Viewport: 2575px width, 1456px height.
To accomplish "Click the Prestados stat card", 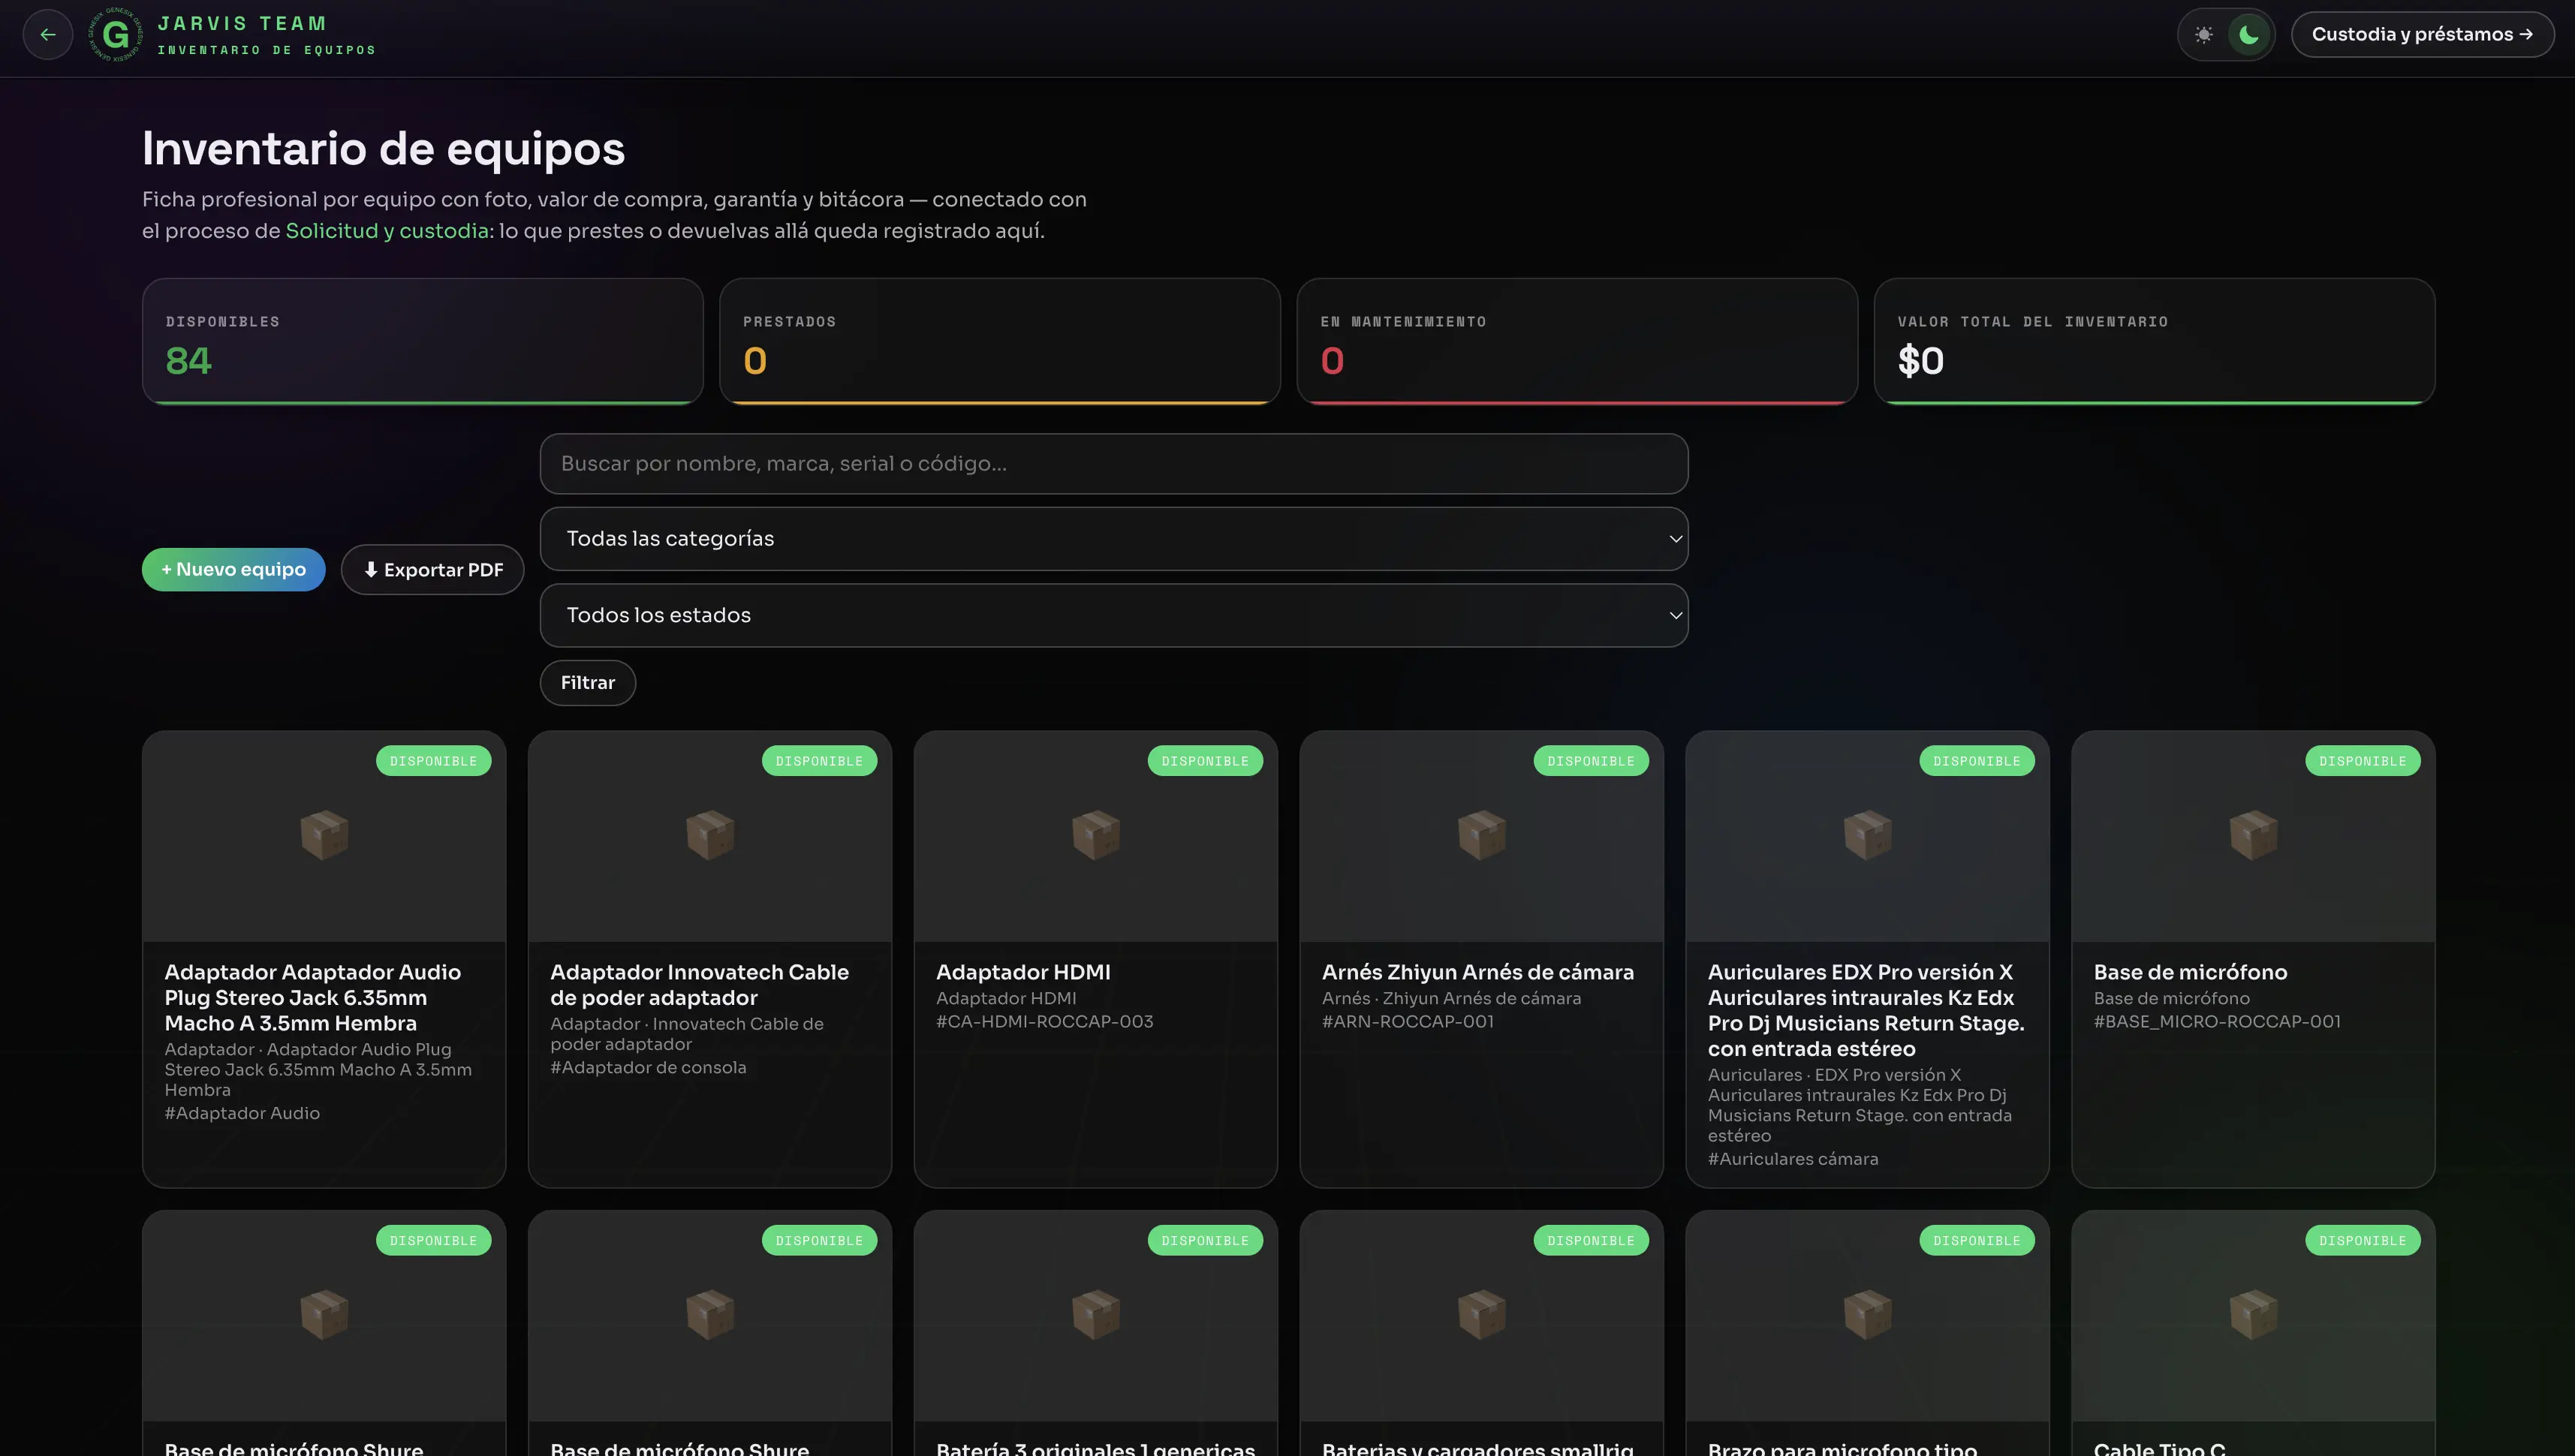I will 1000,341.
